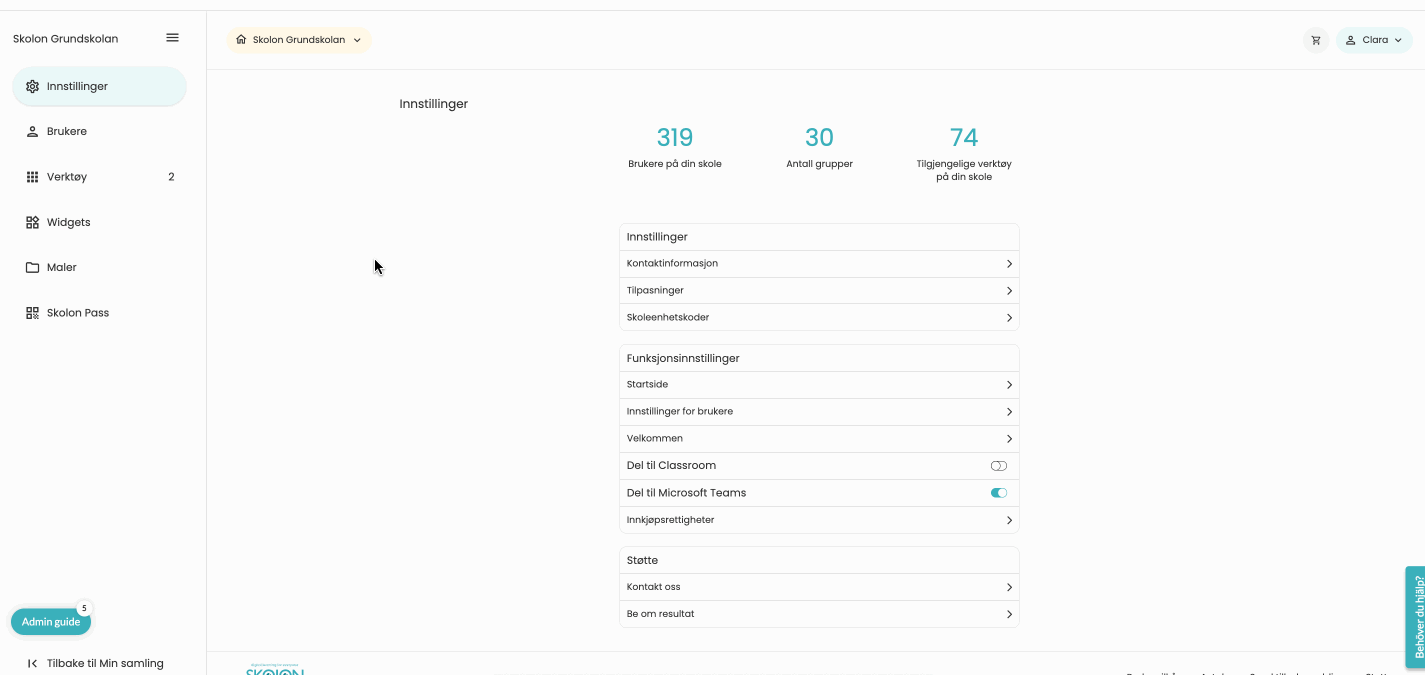
Task: Disable the Del til Microsoft Teams switch
Action: (998, 493)
